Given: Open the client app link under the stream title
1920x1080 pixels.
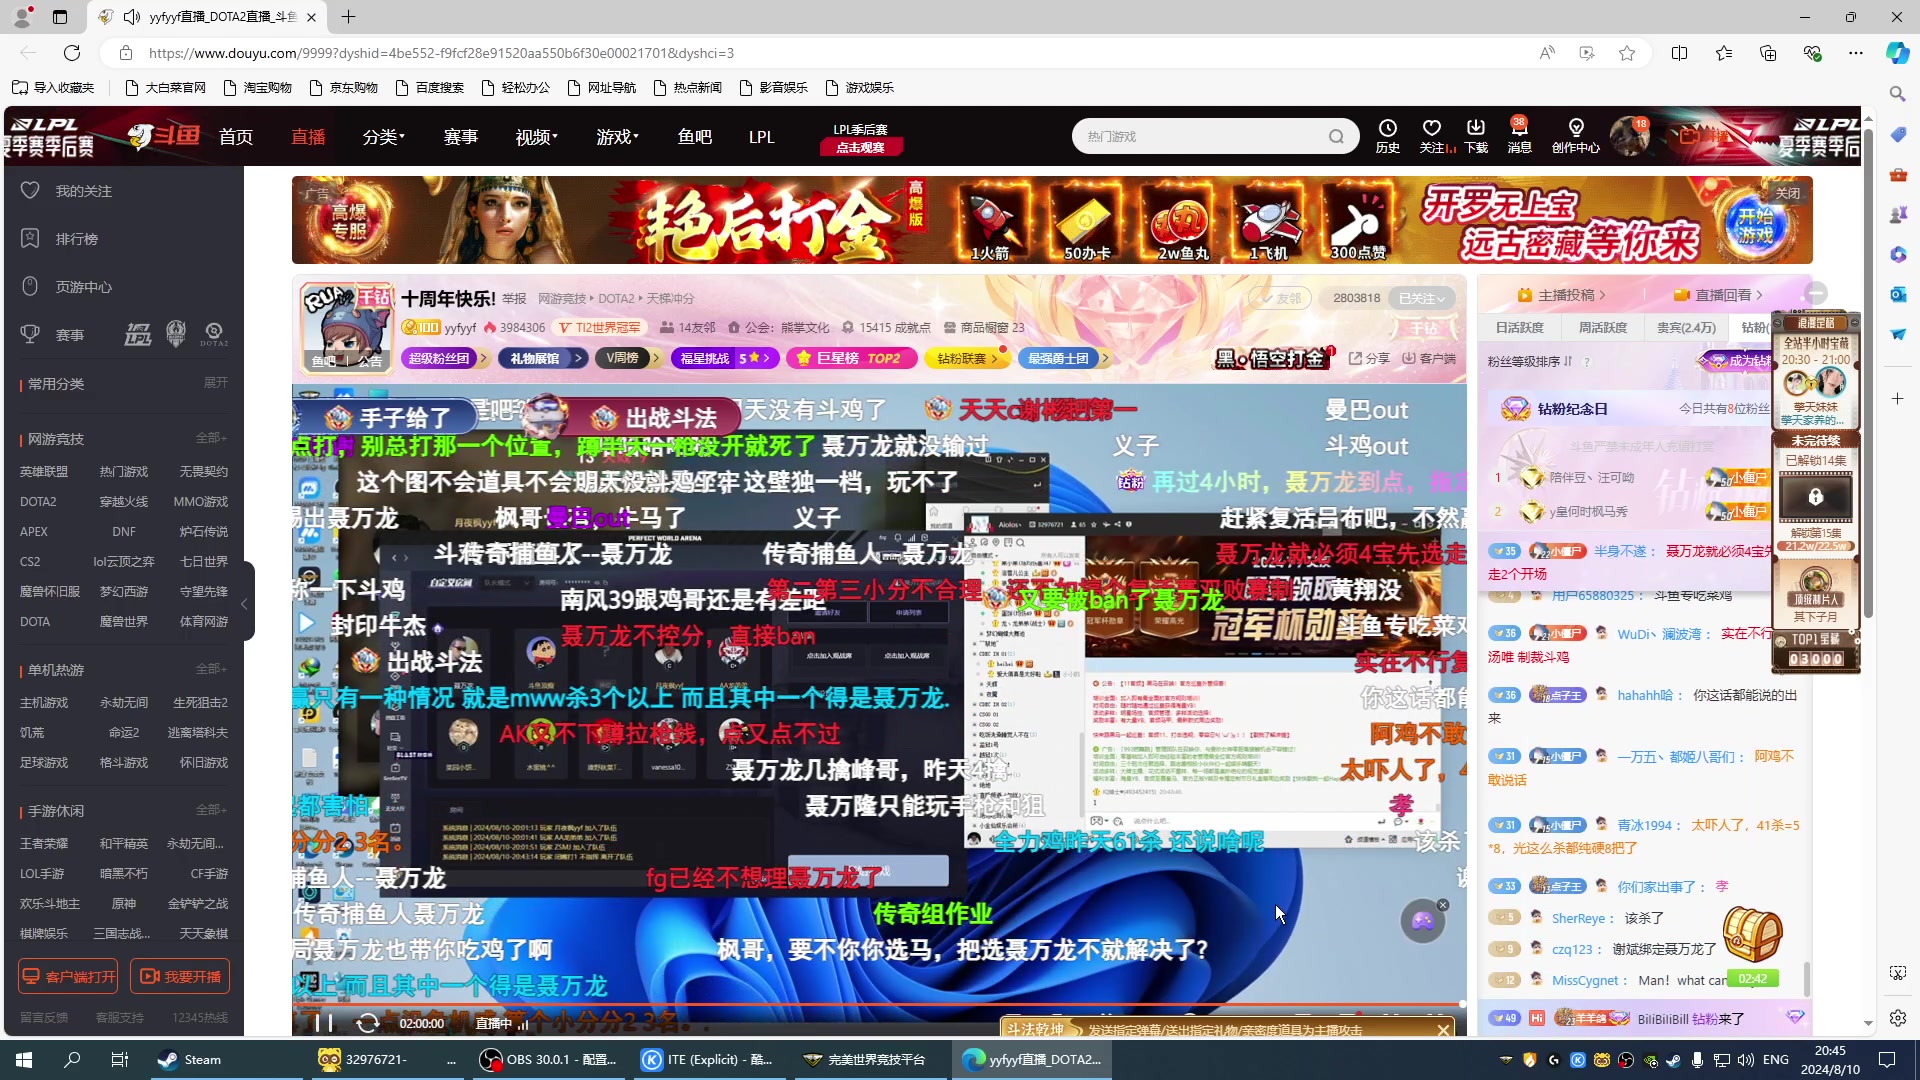Looking at the screenshot, I should pyautogui.click(x=1428, y=358).
